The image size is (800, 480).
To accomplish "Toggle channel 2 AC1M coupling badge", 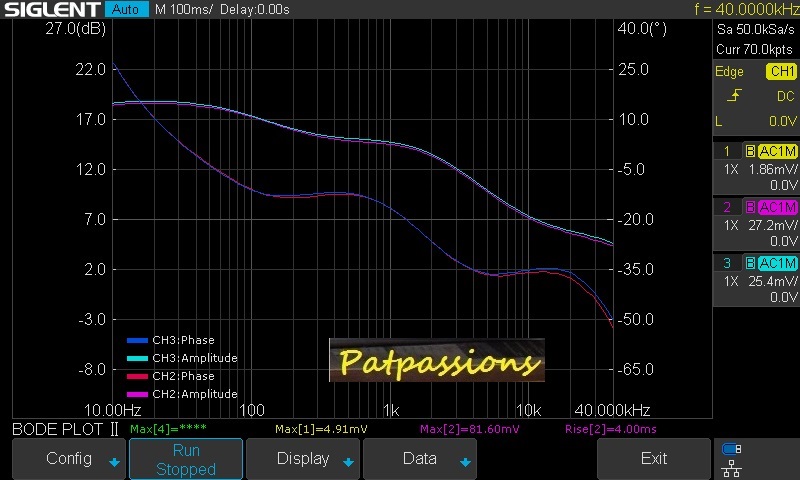I will point(777,207).
